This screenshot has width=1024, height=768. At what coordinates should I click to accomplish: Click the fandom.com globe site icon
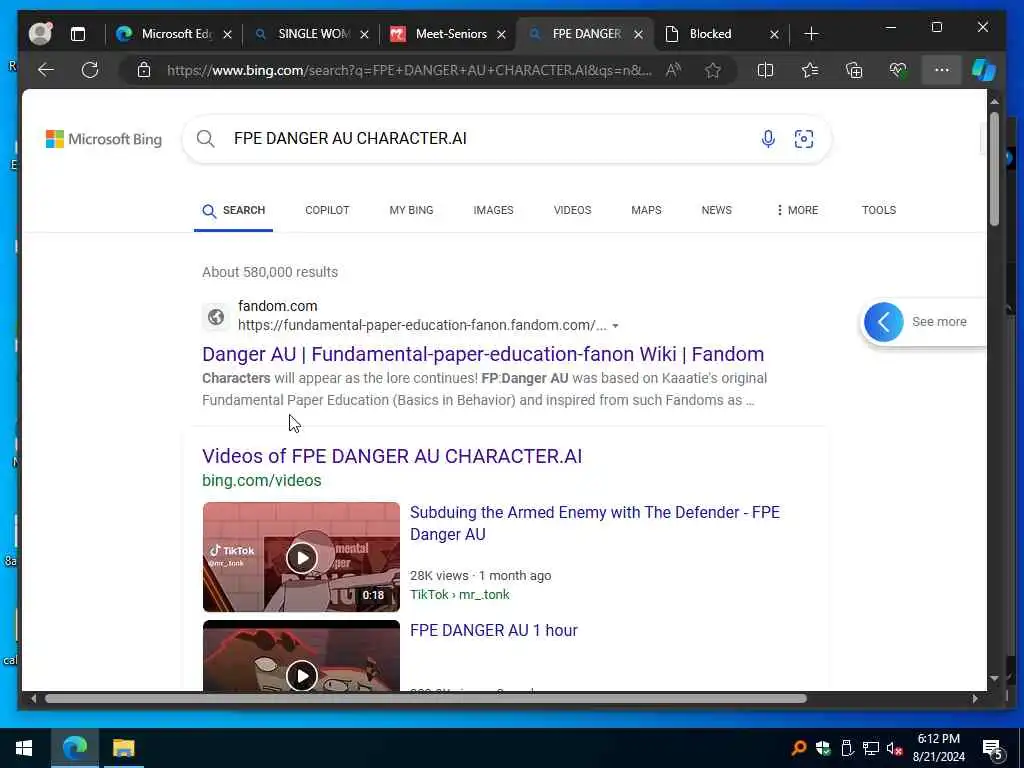(216, 317)
